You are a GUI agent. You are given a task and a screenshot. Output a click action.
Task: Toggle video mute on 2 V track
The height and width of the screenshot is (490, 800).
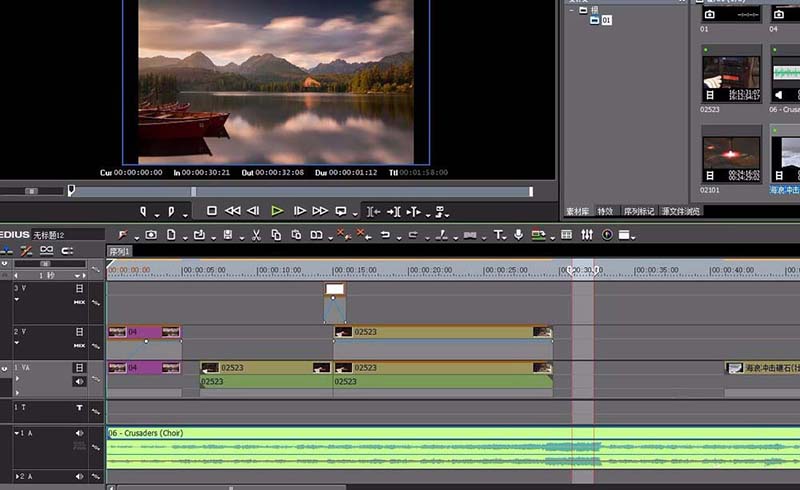tap(79, 332)
